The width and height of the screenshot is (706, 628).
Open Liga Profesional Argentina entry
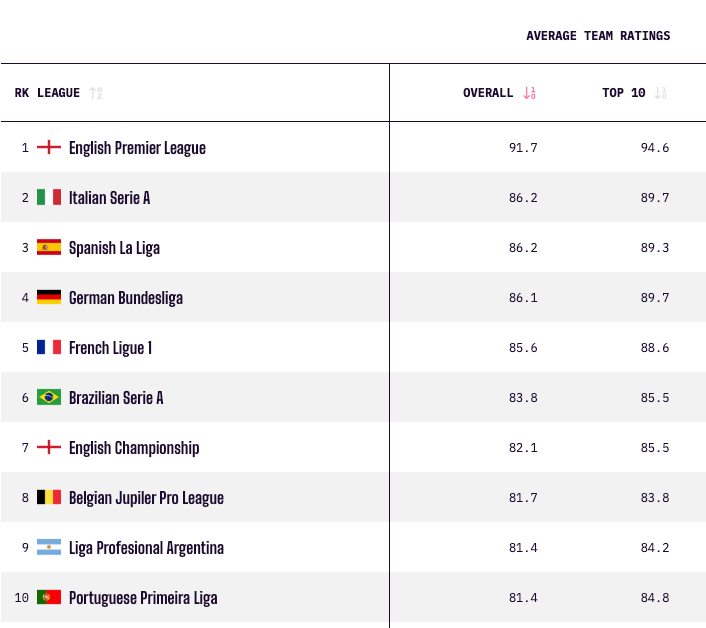(146, 548)
